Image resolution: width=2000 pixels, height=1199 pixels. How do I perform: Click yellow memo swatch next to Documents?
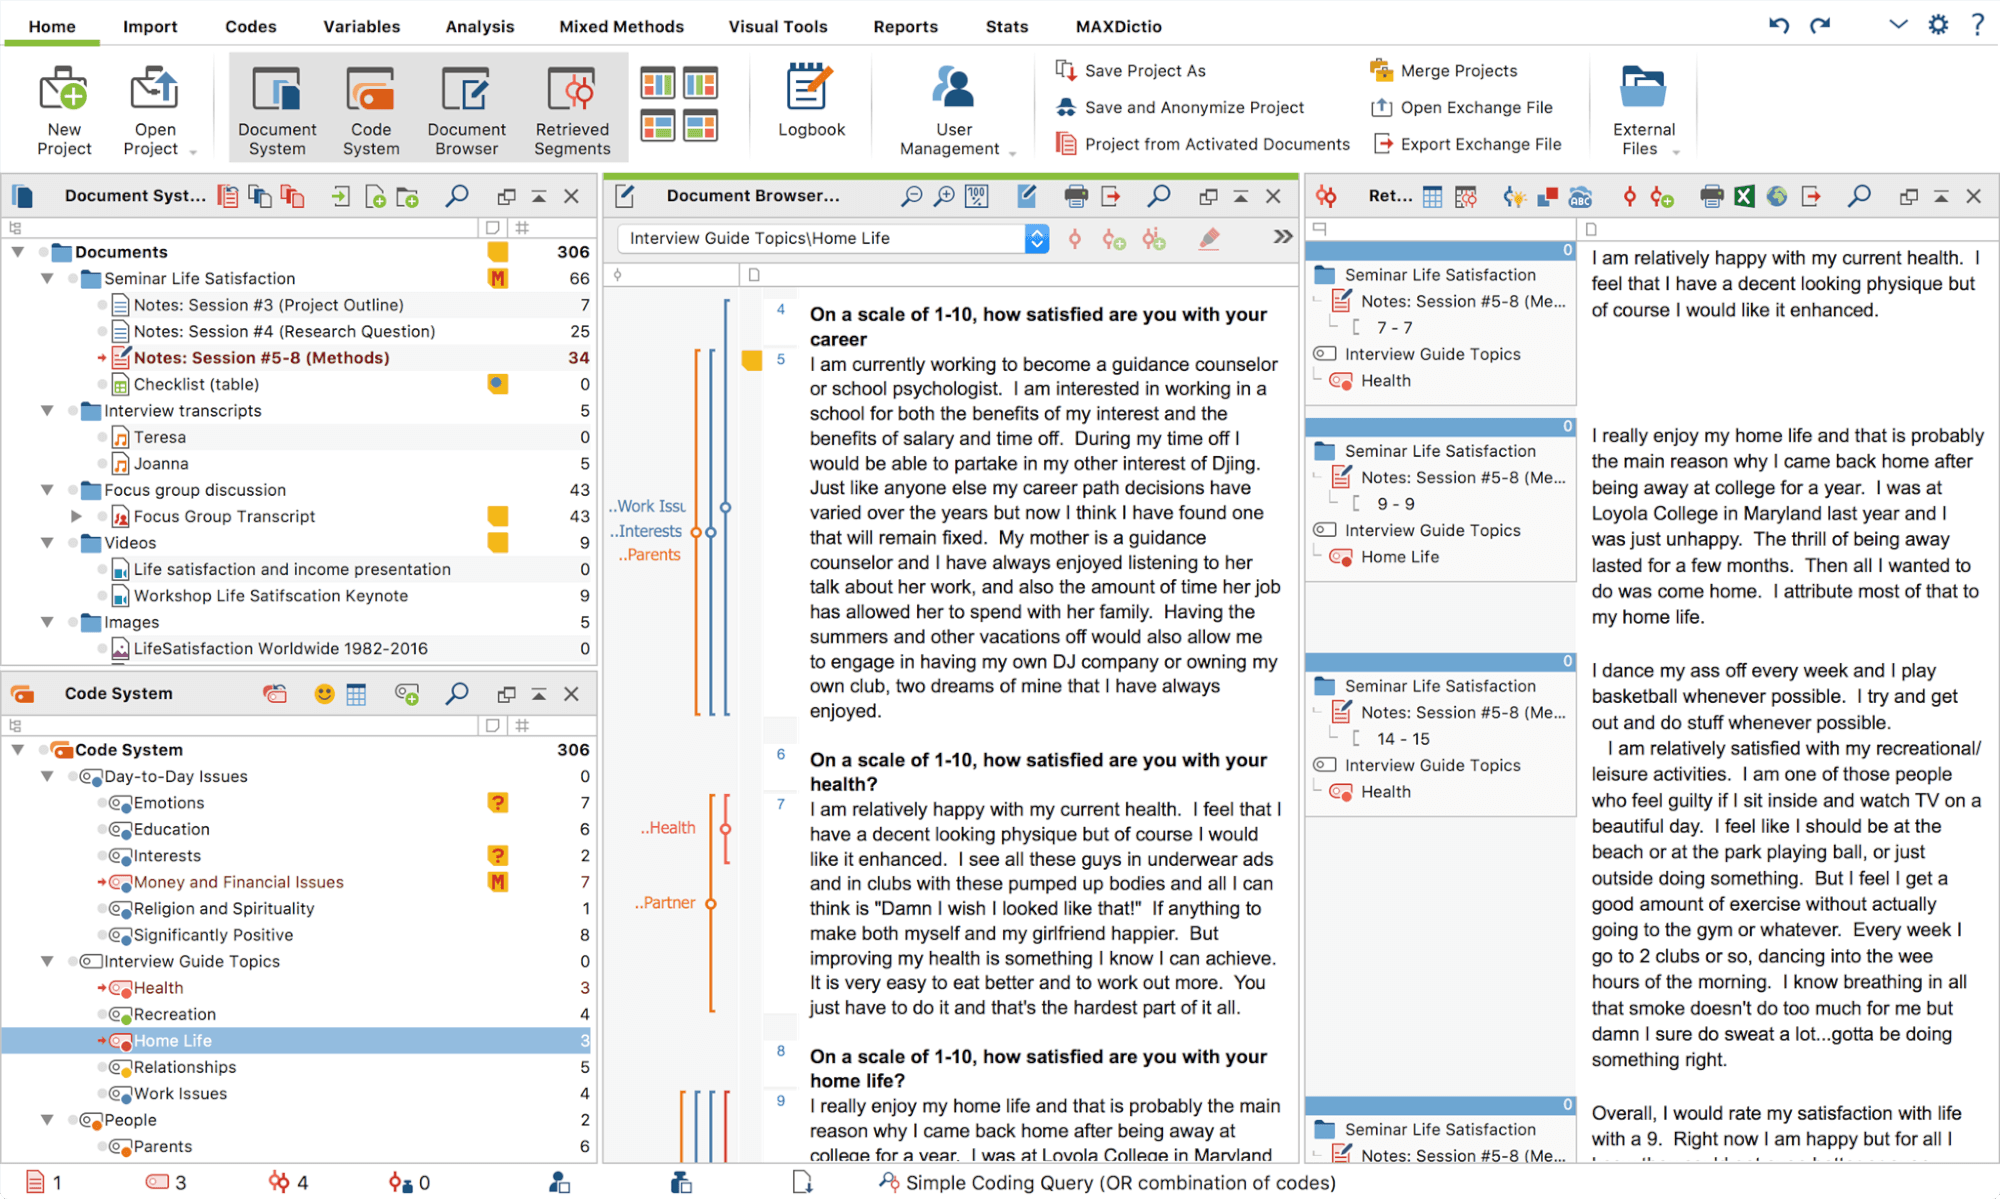pos(497,252)
